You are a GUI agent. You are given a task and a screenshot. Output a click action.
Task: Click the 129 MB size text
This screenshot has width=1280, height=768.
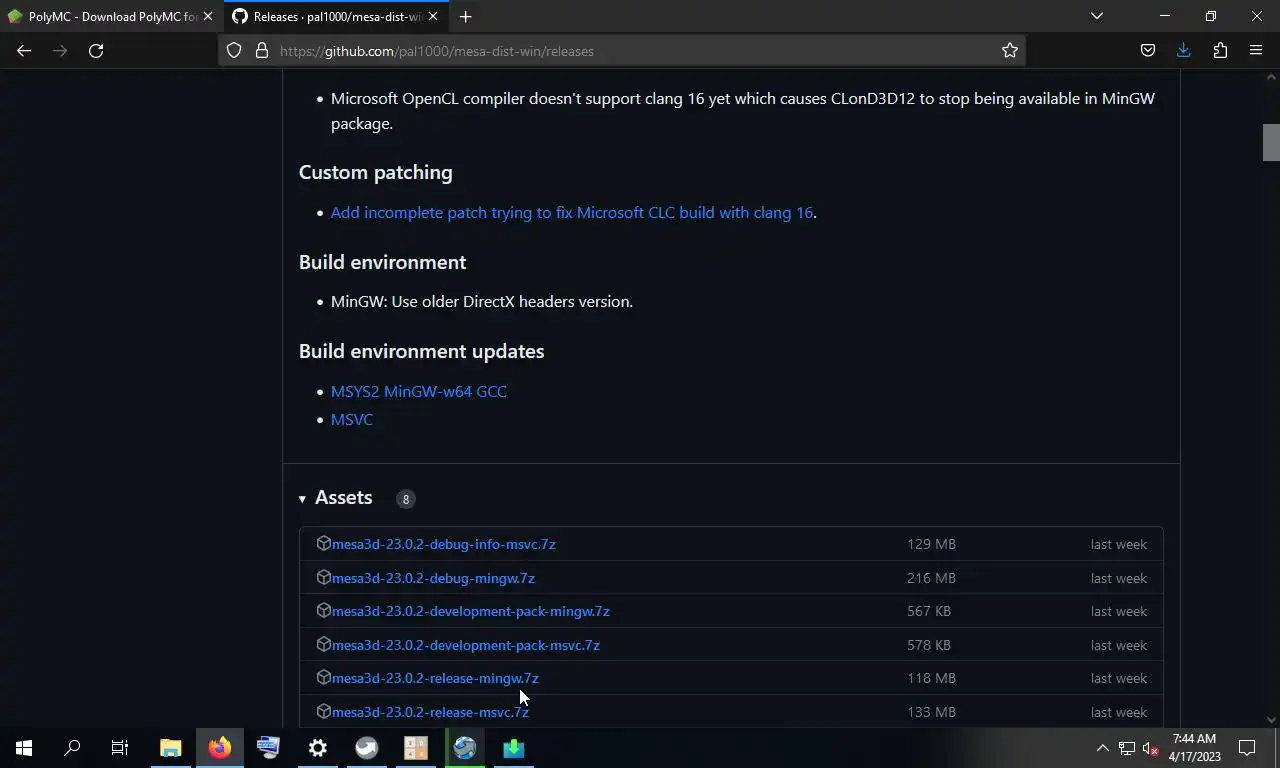931,544
